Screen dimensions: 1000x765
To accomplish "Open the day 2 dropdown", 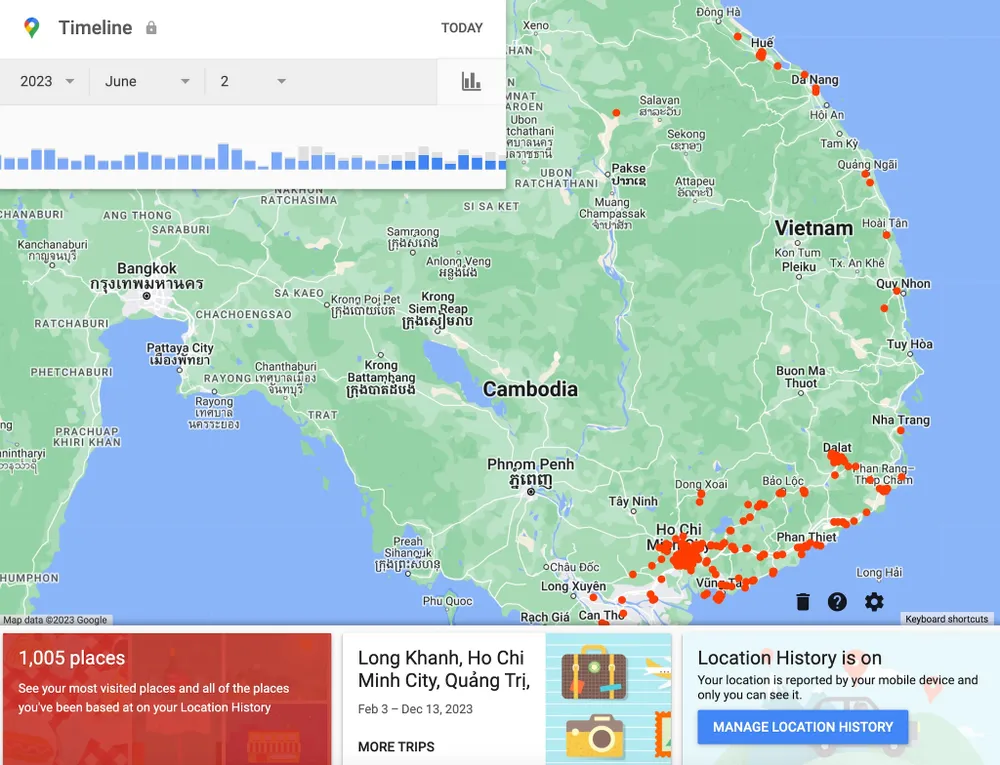I will (252, 82).
